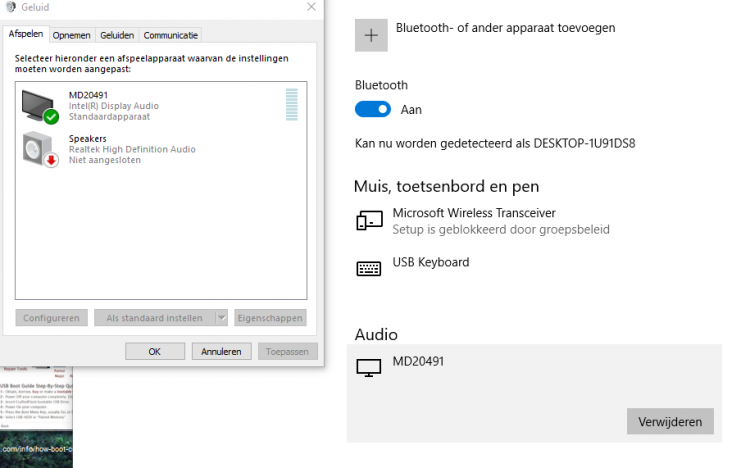Open the Geluiden tab
Viewport: 750px width, 468px height.
(x=117, y=35)
